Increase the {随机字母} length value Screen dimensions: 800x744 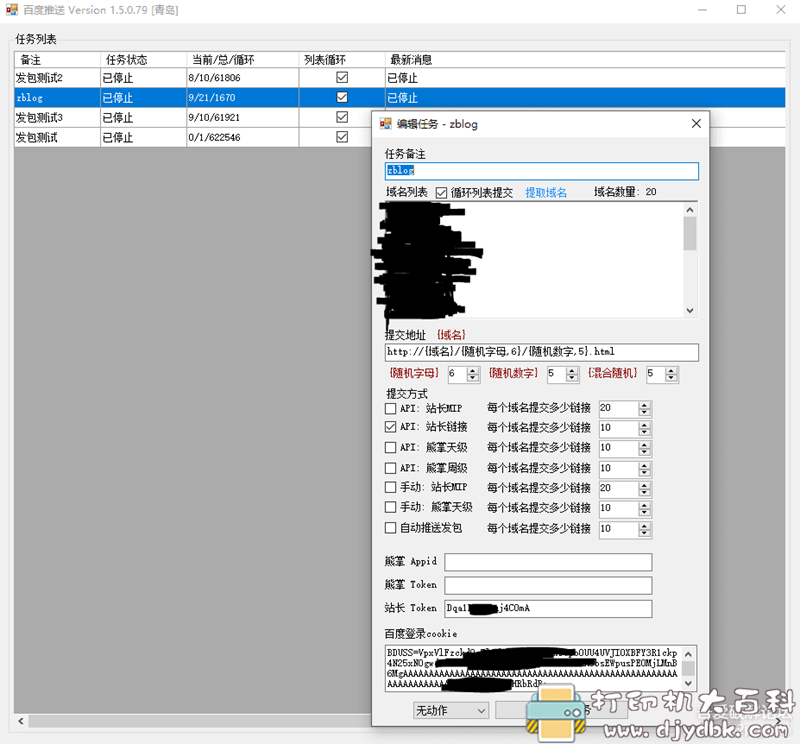[473, 370]
